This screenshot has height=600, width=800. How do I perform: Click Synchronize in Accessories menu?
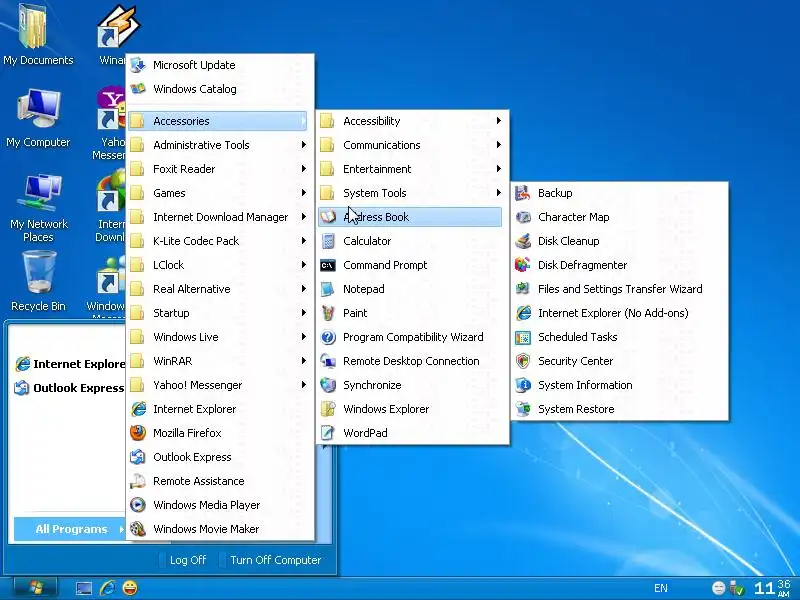coord(411,385)
